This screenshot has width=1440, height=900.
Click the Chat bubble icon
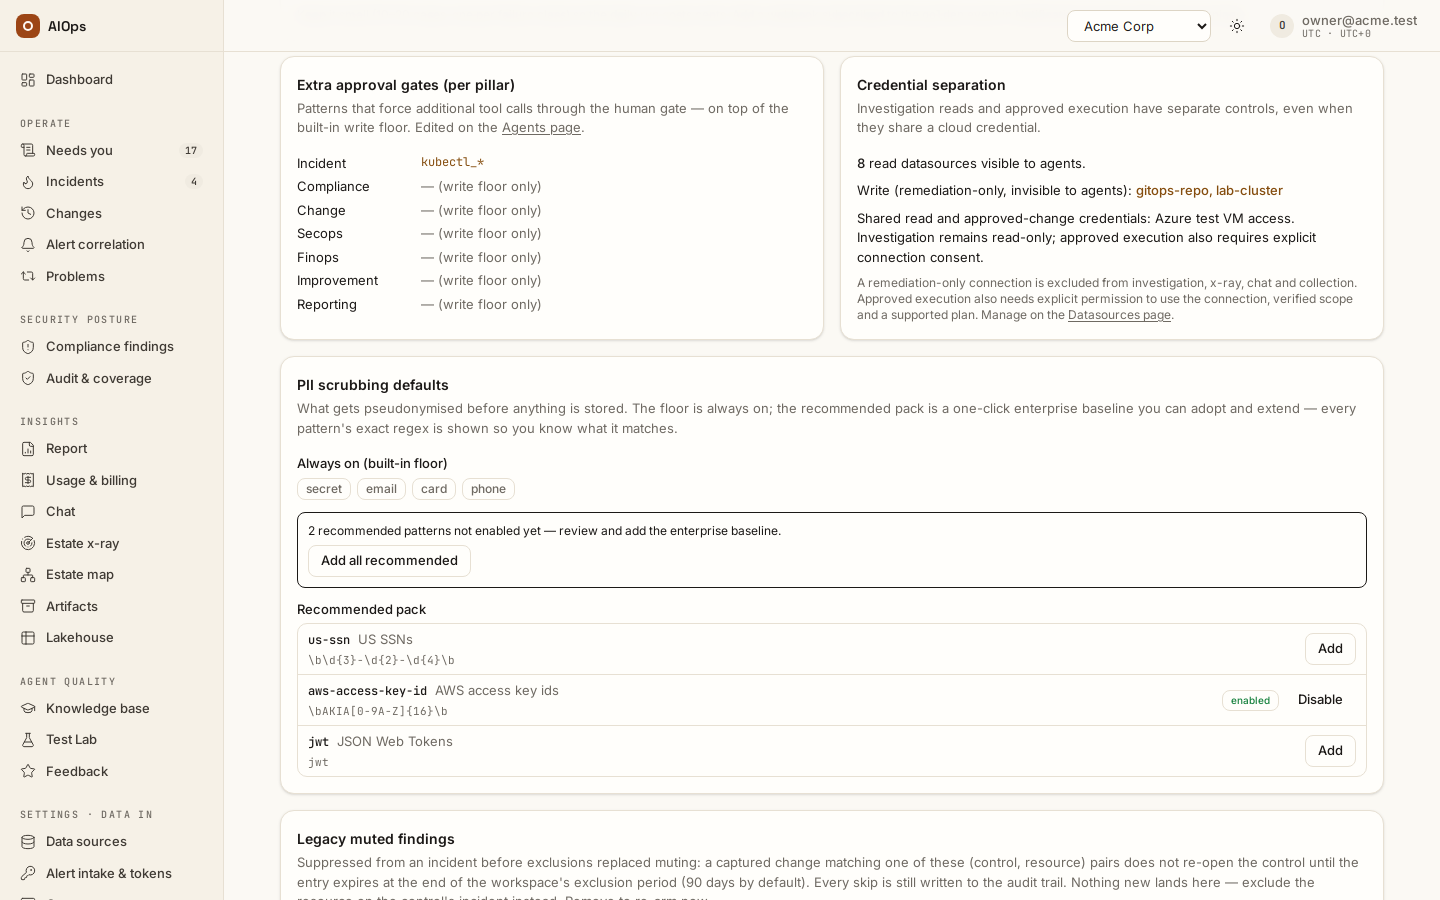tap(28, 512)
